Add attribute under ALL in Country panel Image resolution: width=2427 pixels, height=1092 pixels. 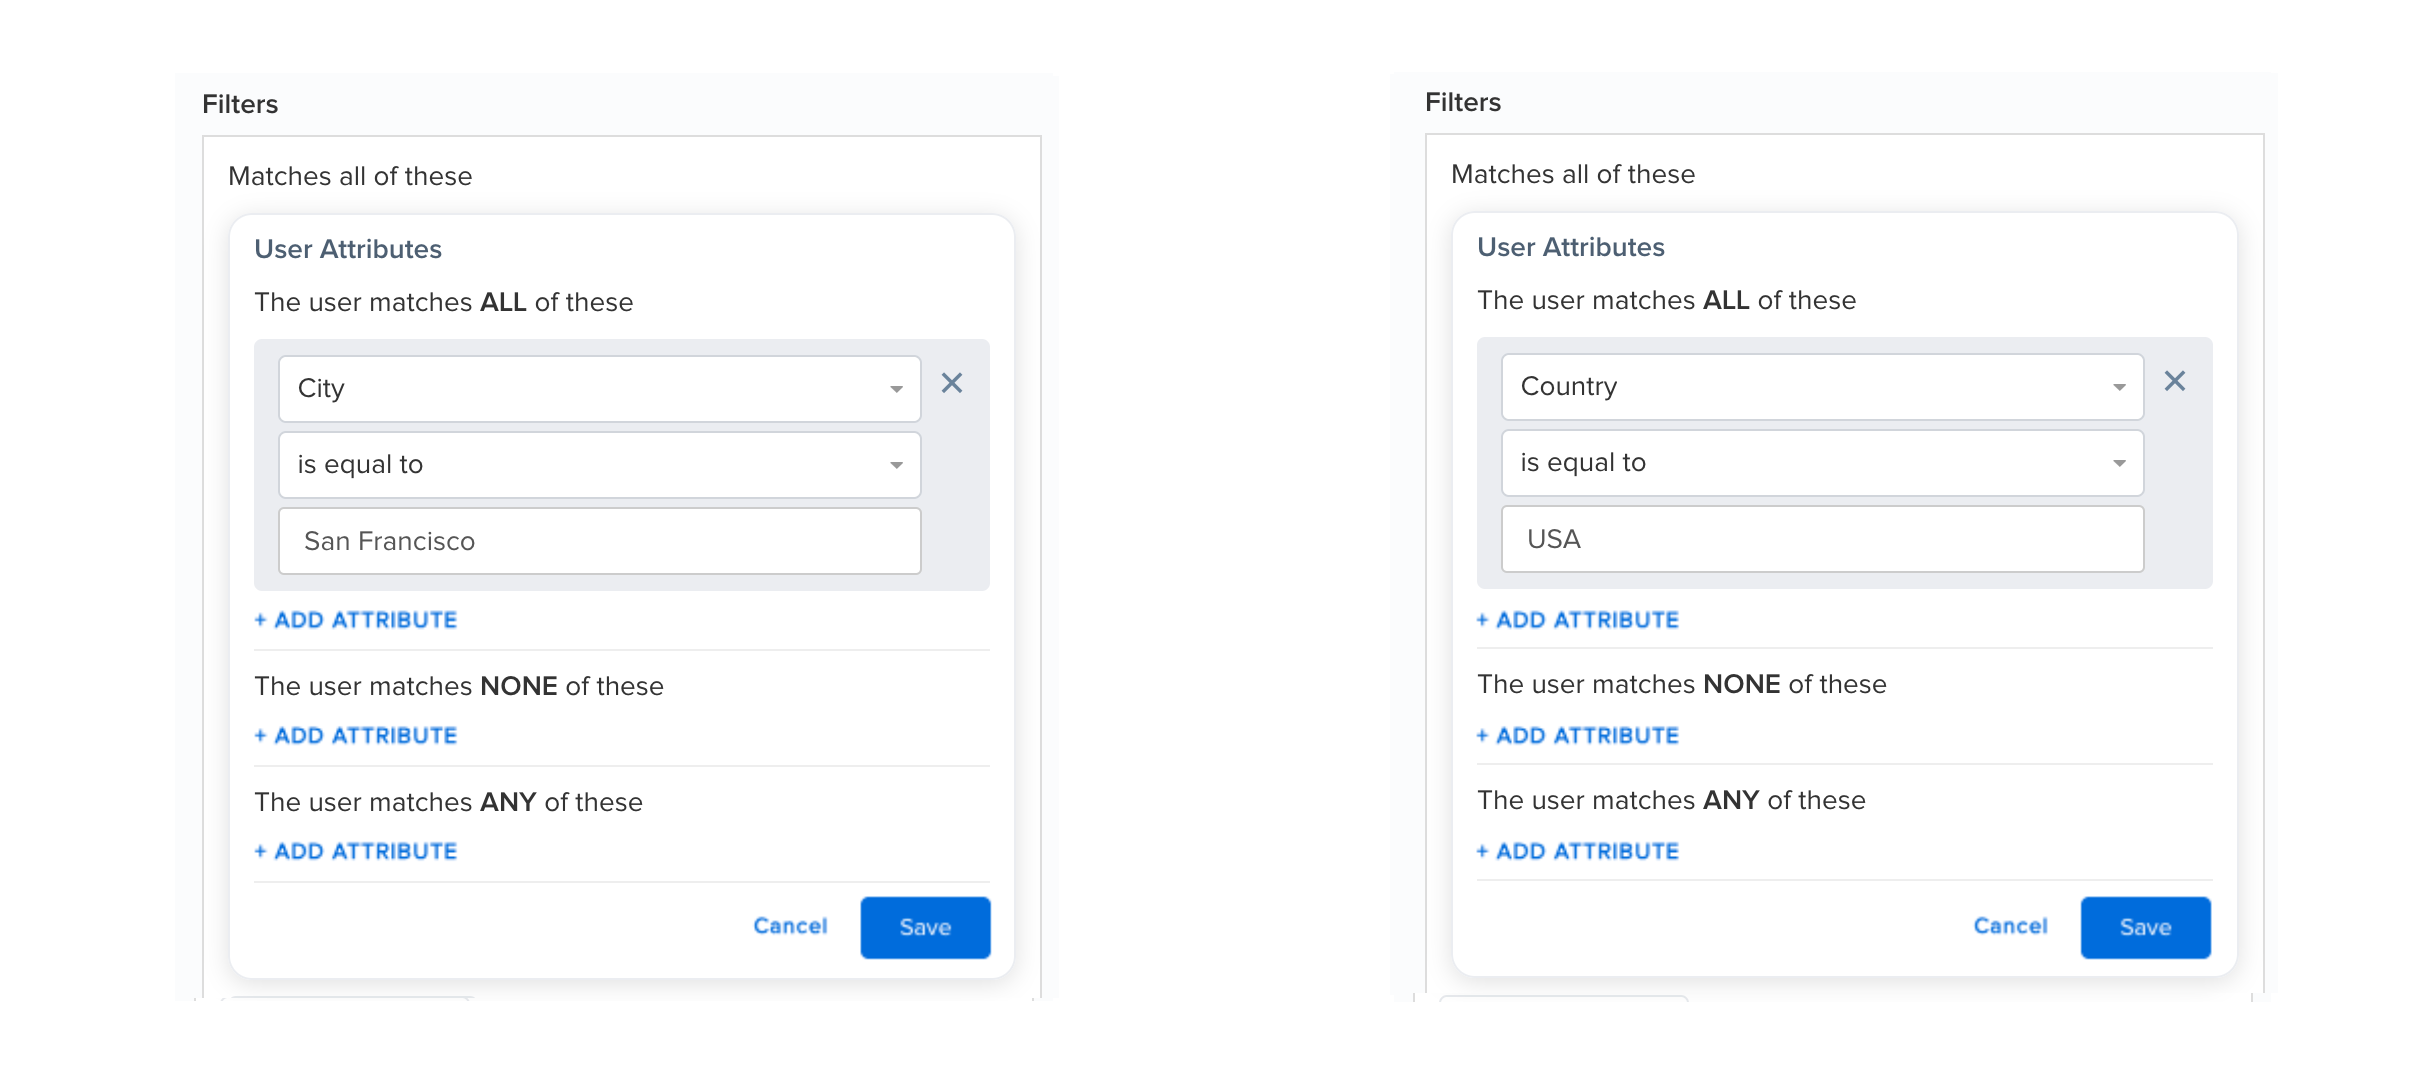(1578, 620)
